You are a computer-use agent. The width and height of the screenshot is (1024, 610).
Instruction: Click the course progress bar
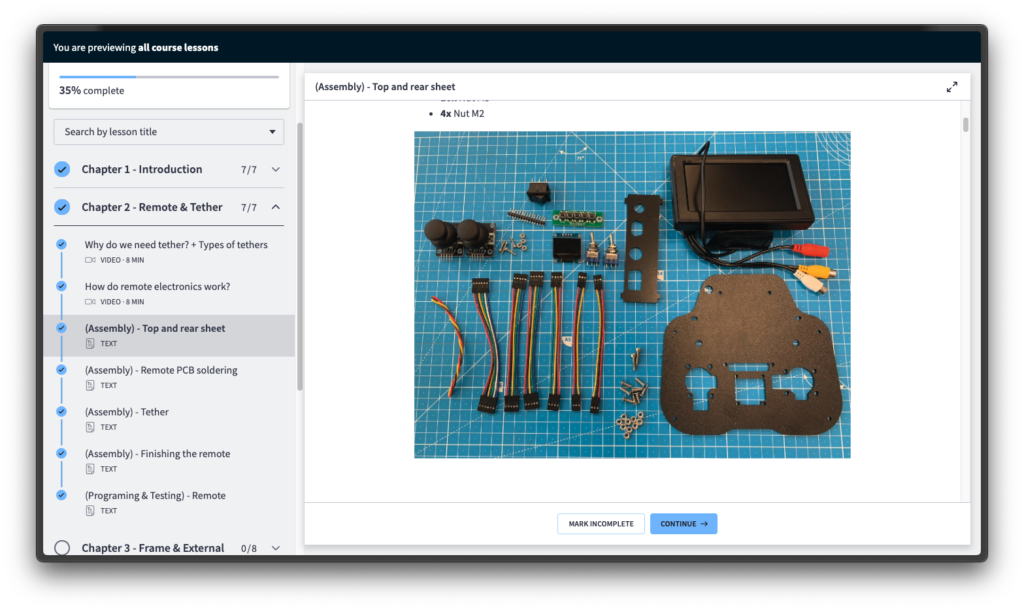click(x=169, y=77)
